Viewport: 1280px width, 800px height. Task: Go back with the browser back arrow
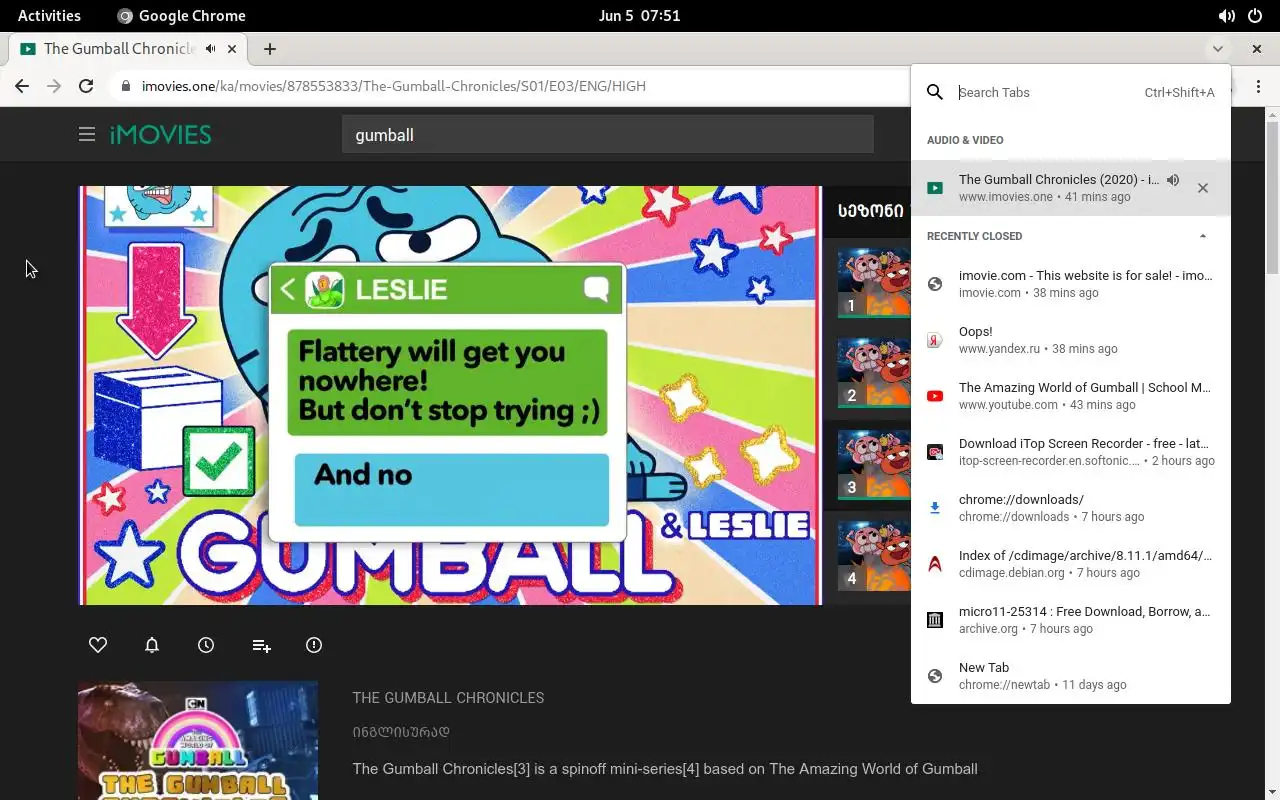click(x=22, y=86)
